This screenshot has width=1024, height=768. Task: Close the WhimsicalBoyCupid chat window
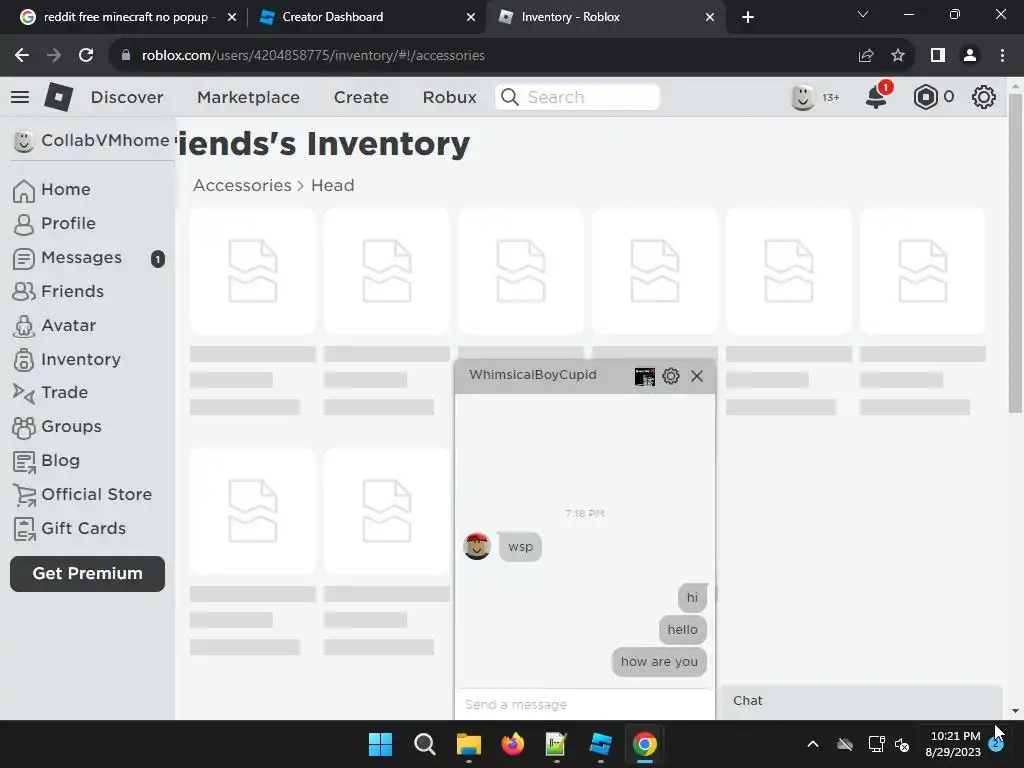coord(697,376)
